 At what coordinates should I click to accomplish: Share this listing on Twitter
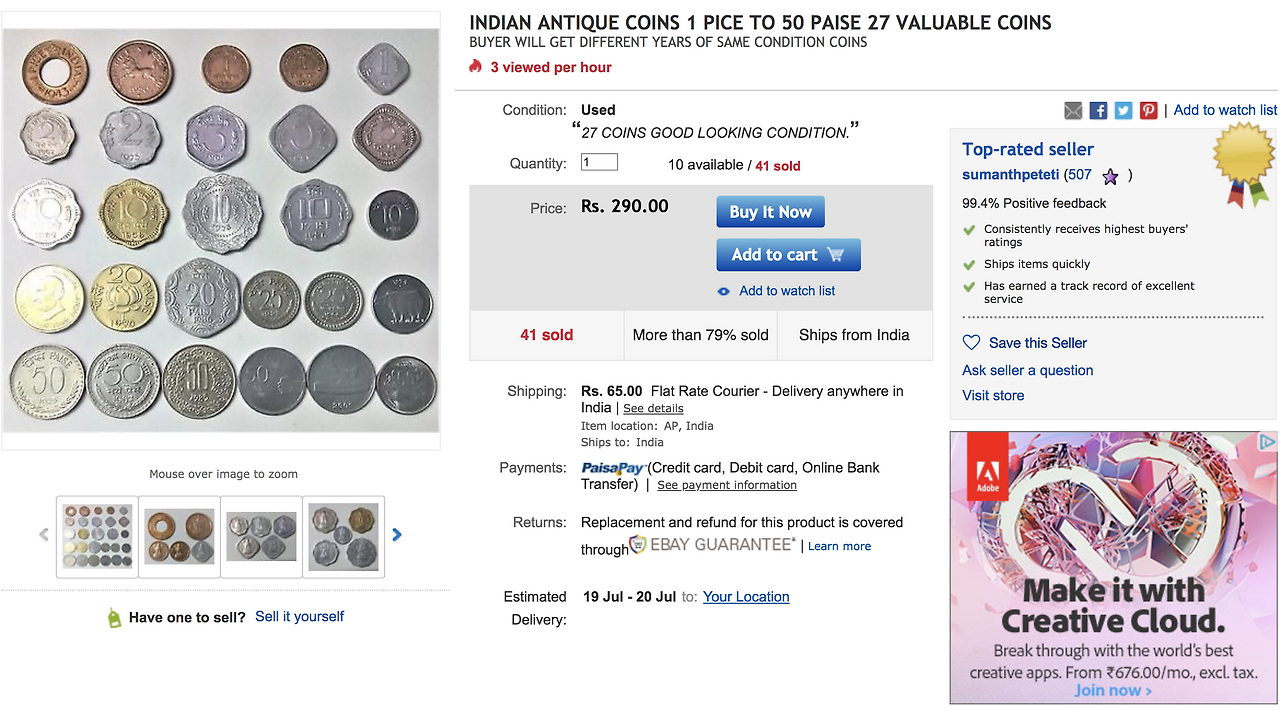(1123, 110)
